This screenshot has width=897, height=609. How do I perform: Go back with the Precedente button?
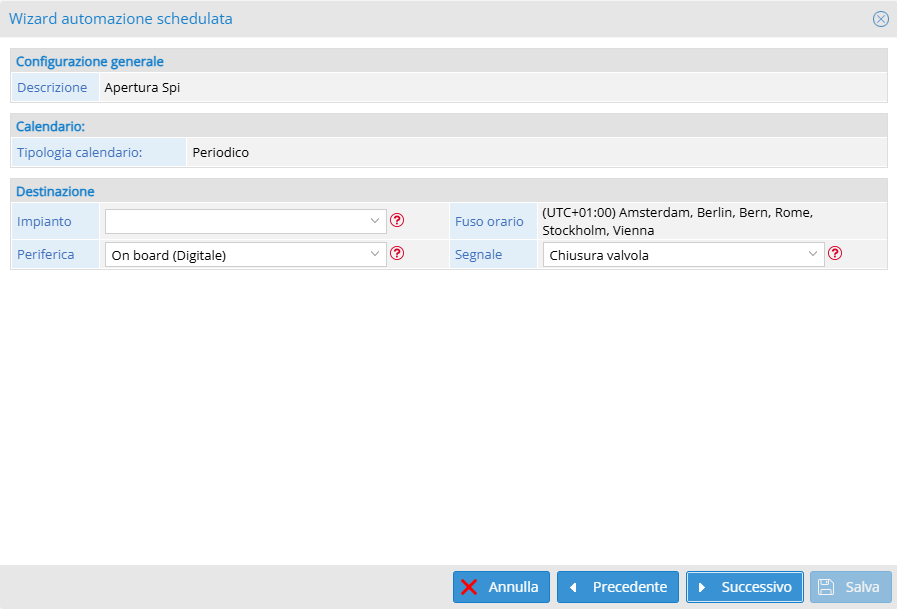click(618, 587)
